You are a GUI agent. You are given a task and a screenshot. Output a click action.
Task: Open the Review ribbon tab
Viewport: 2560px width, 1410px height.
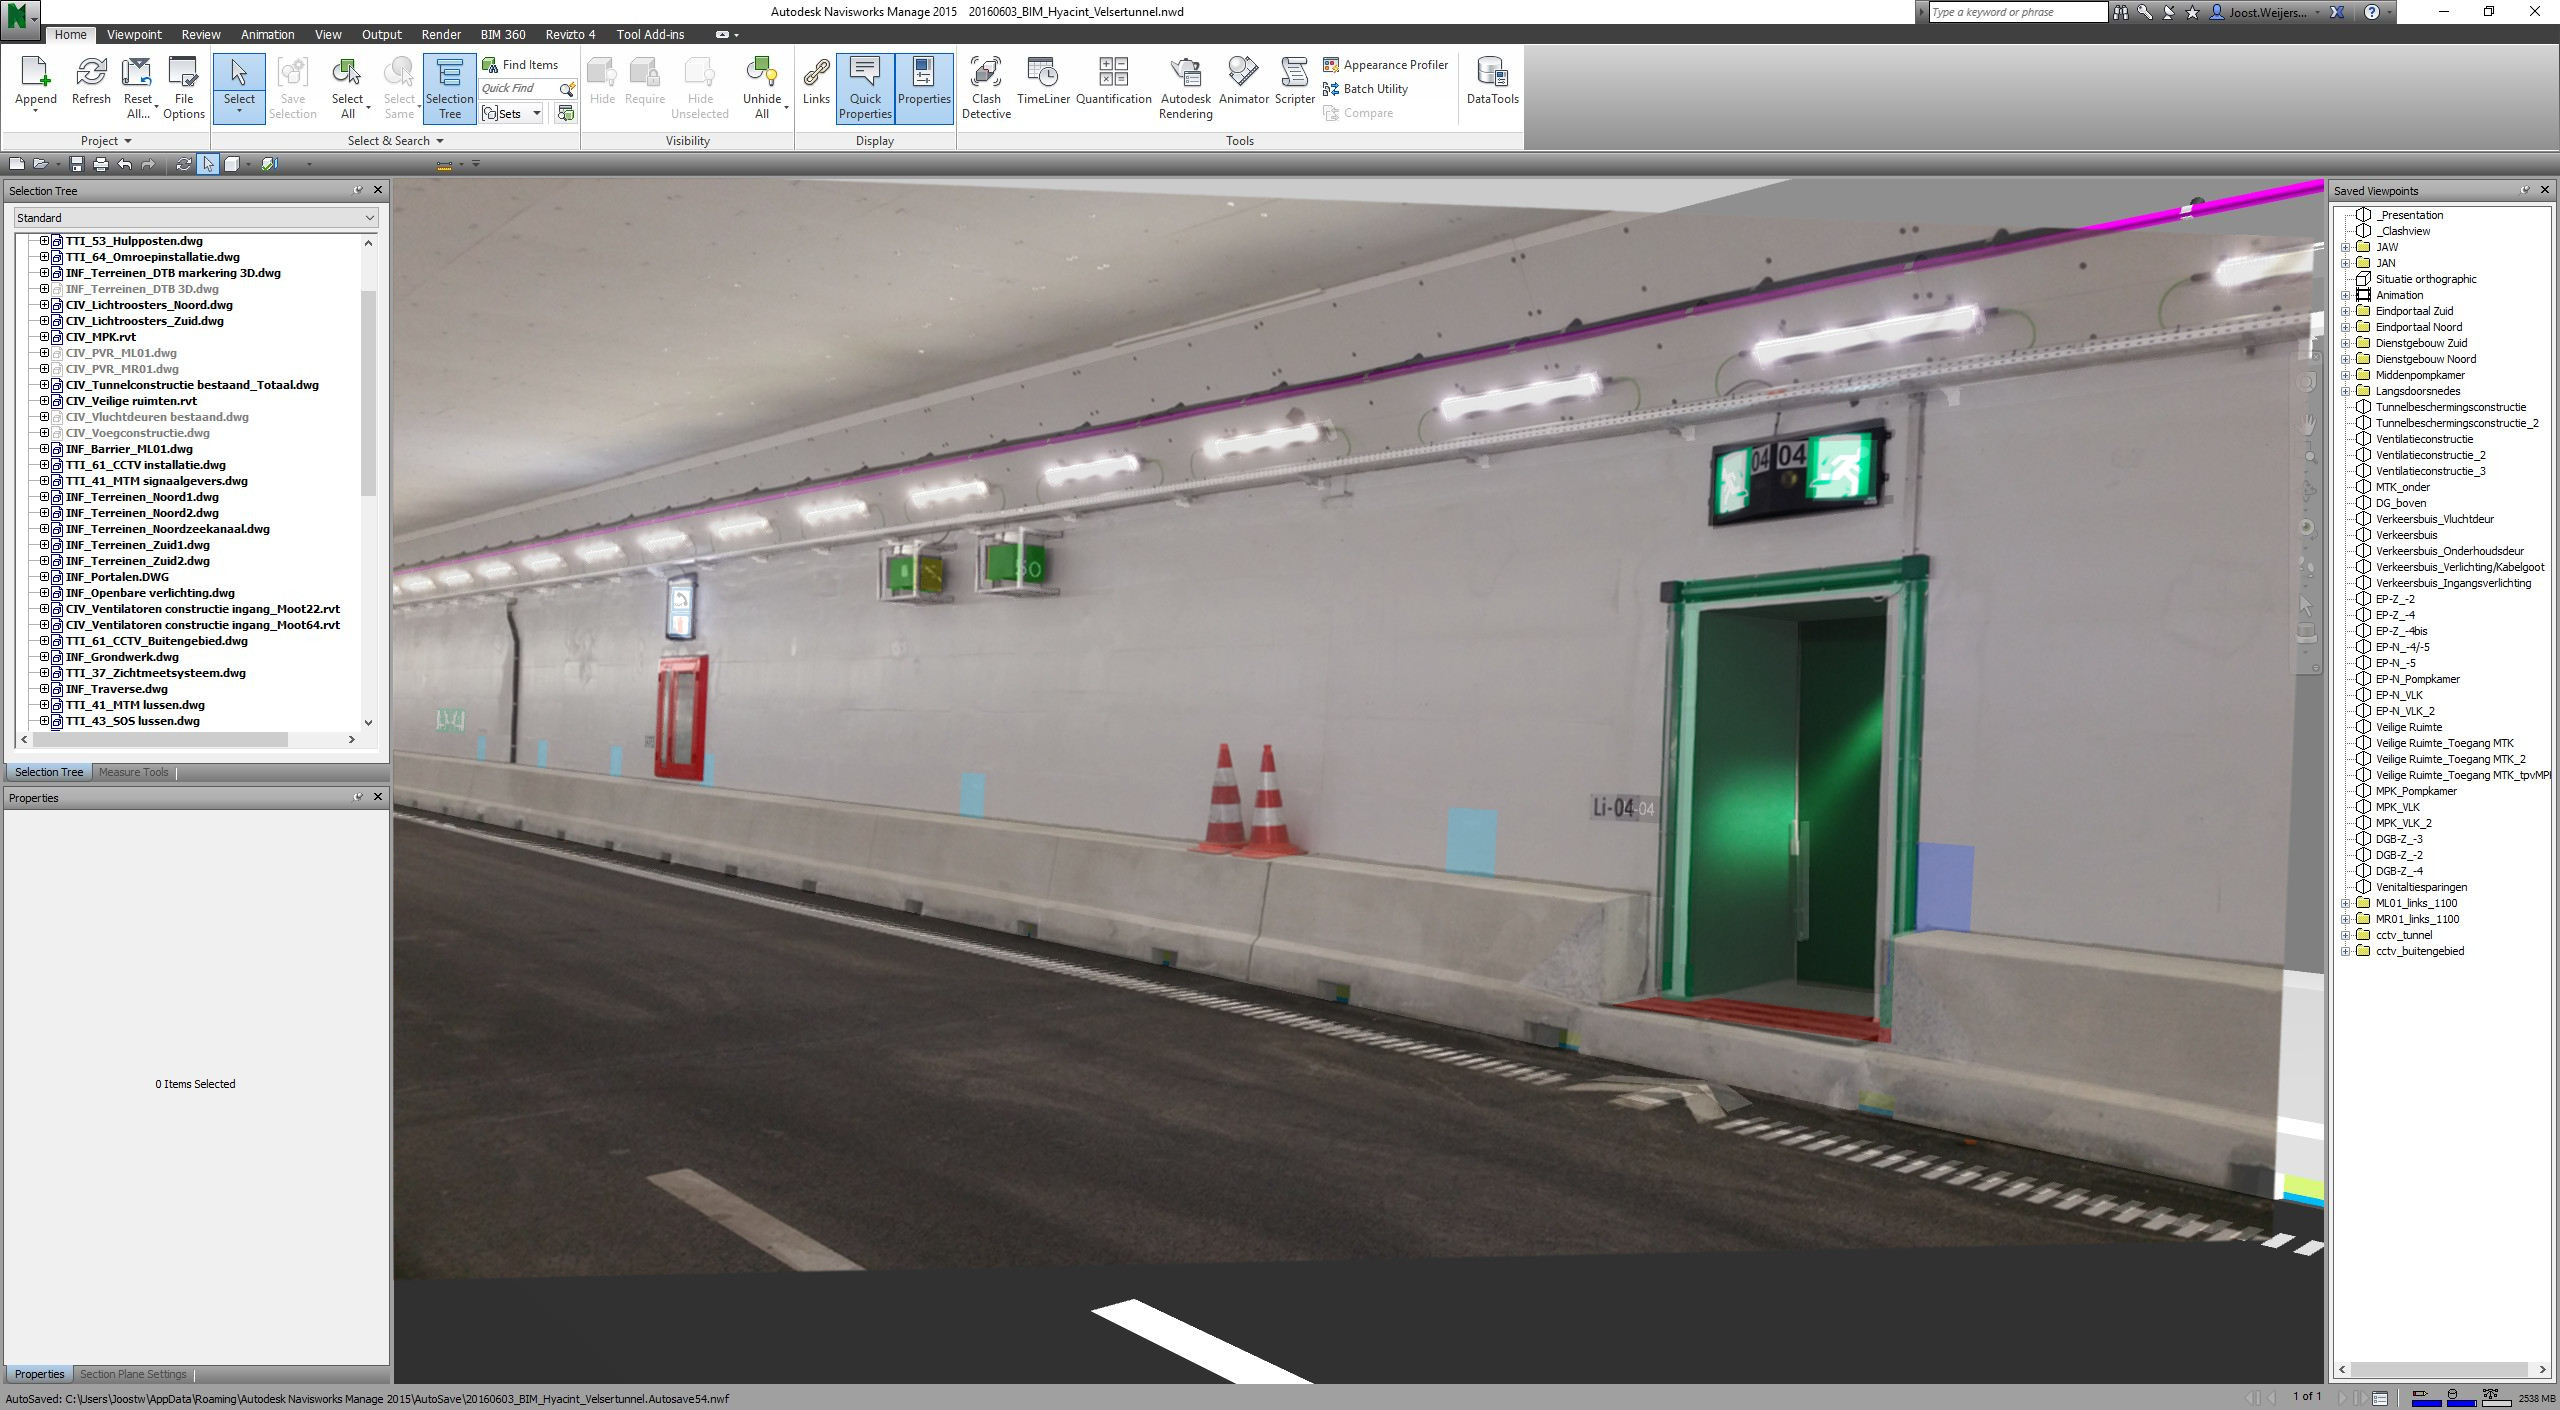pyautogui.click(x=201, y=34)
